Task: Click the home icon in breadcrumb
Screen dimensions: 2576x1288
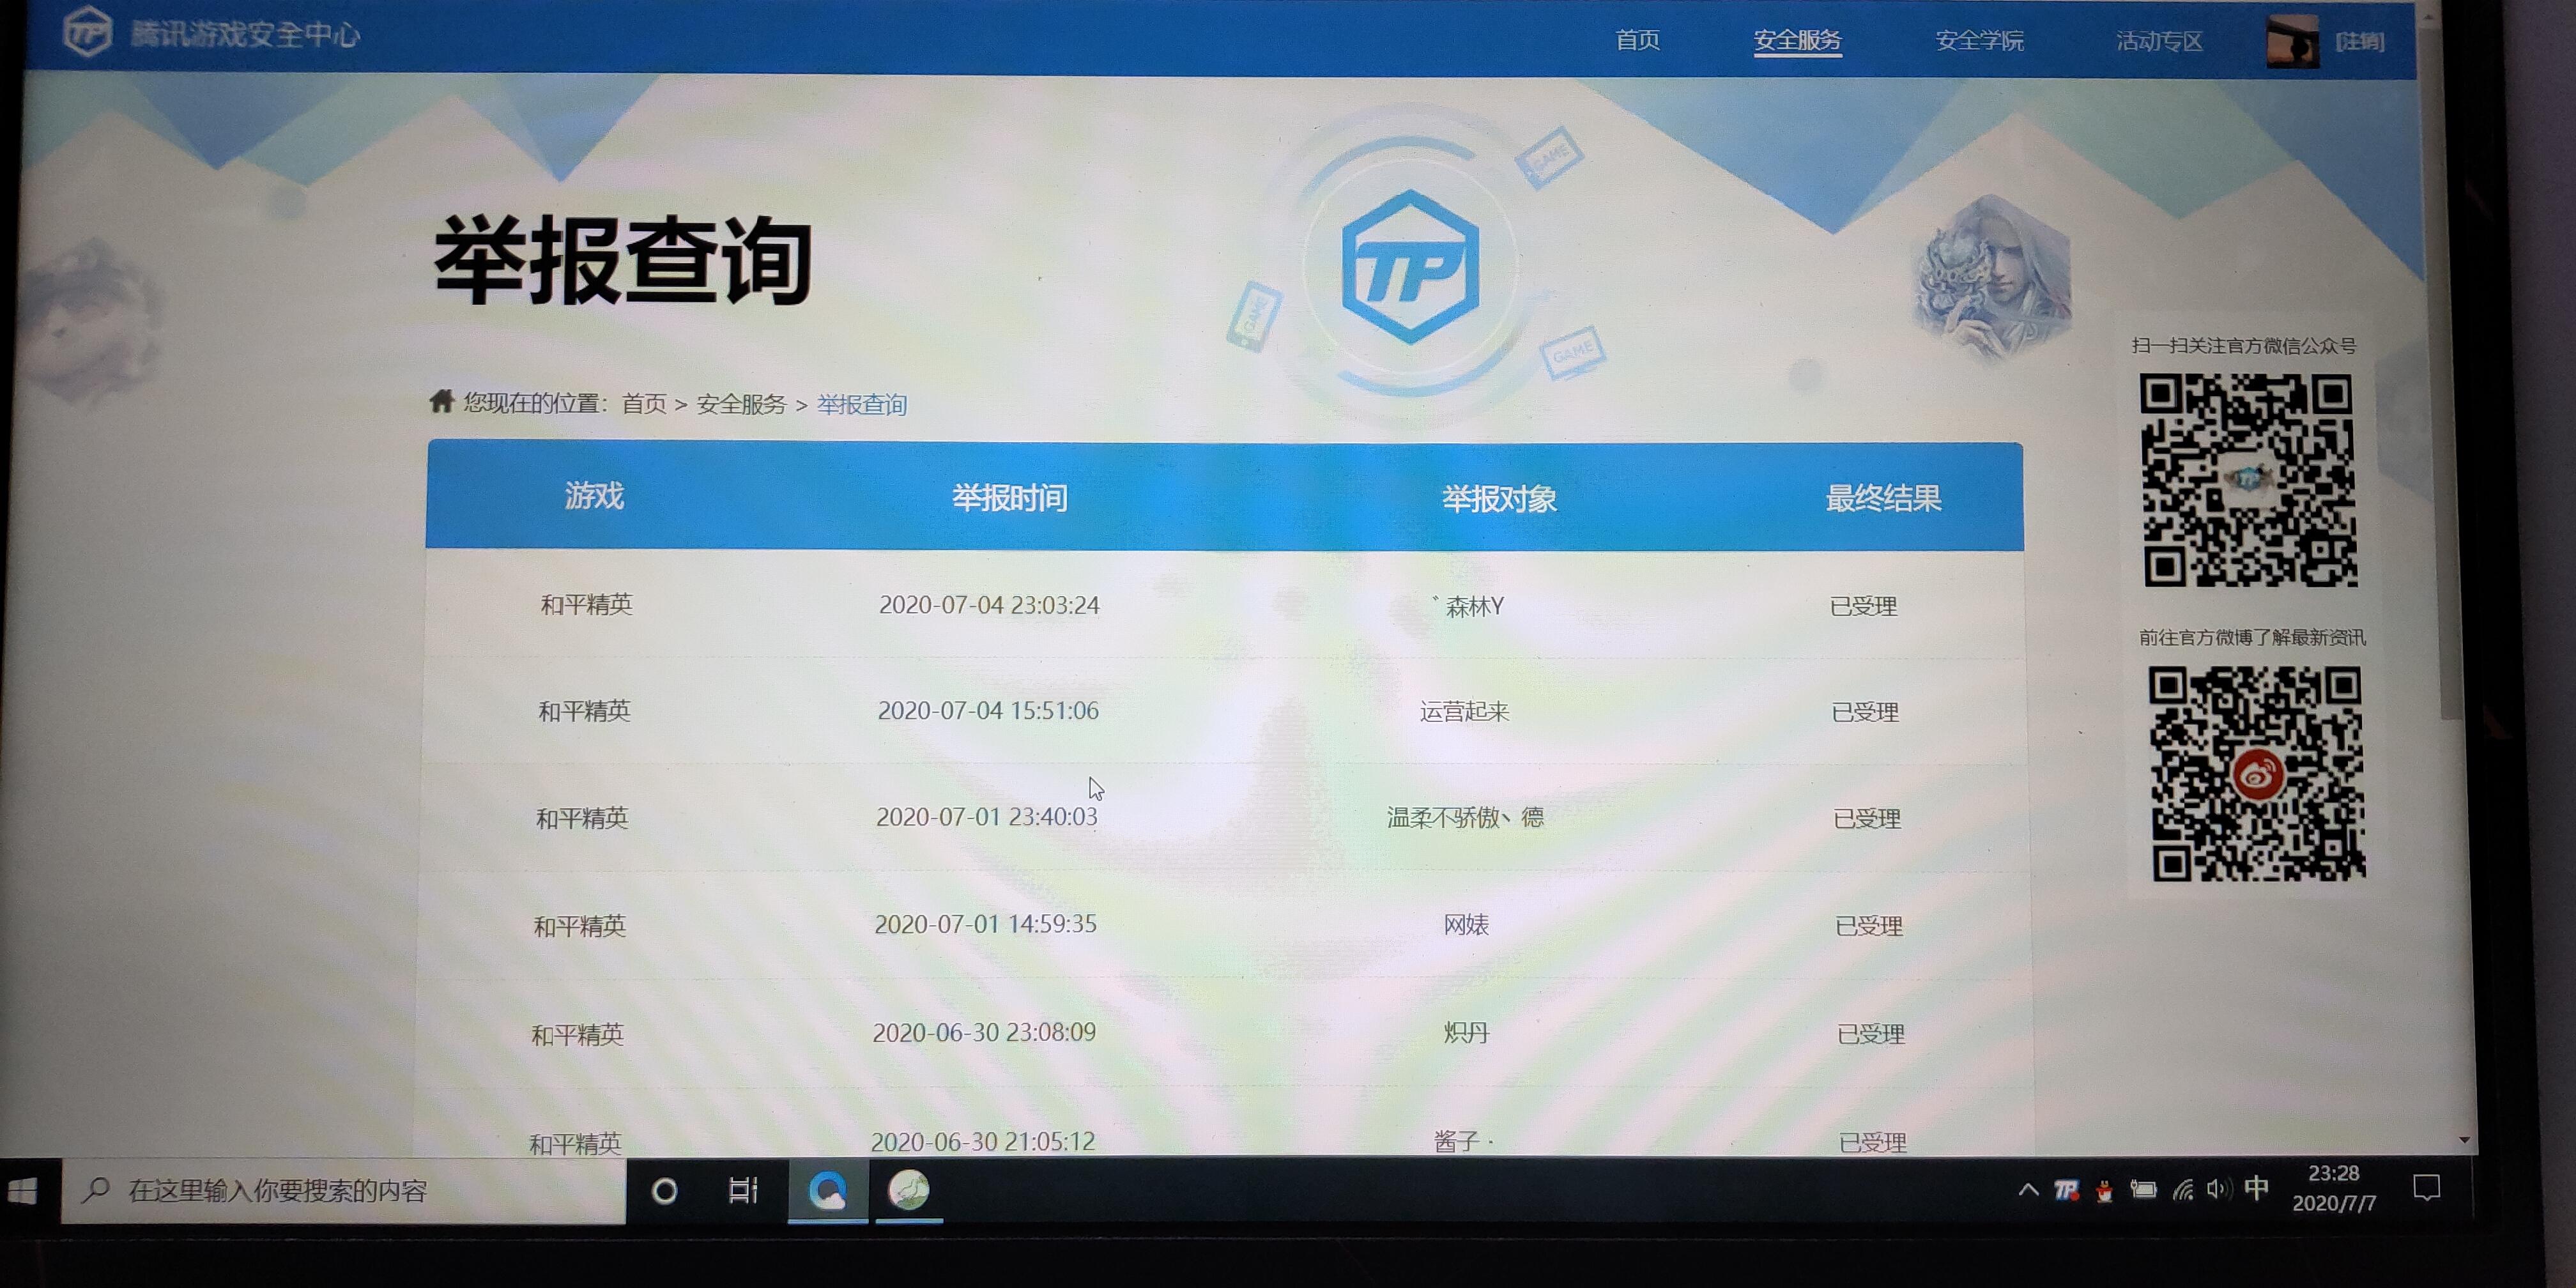Action: [x=442, y=402]
